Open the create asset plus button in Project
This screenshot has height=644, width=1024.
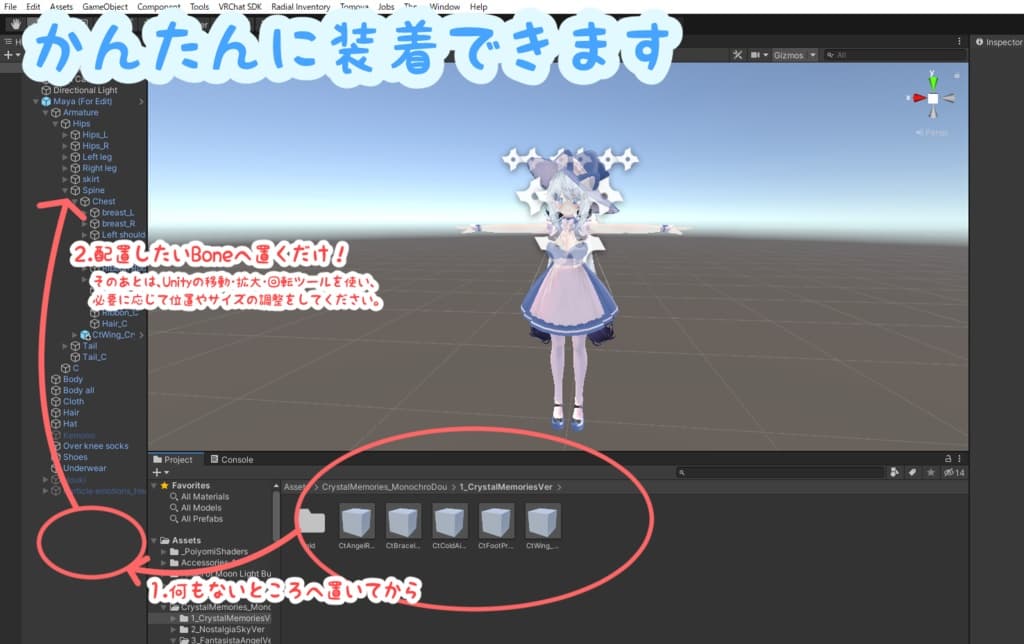coord(156,471)
